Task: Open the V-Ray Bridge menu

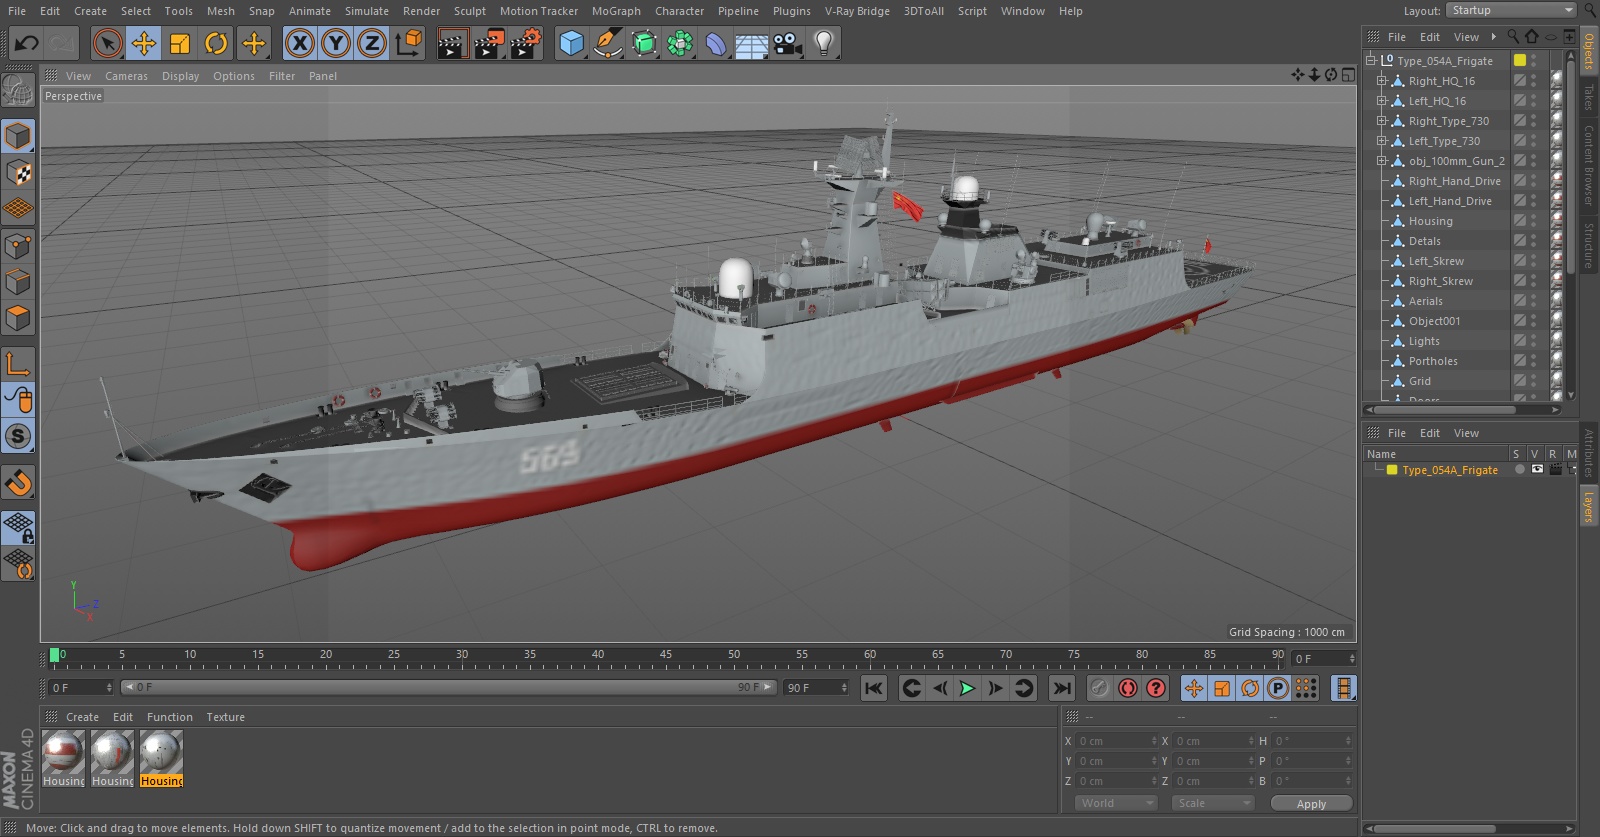Action: click(857, 11)
